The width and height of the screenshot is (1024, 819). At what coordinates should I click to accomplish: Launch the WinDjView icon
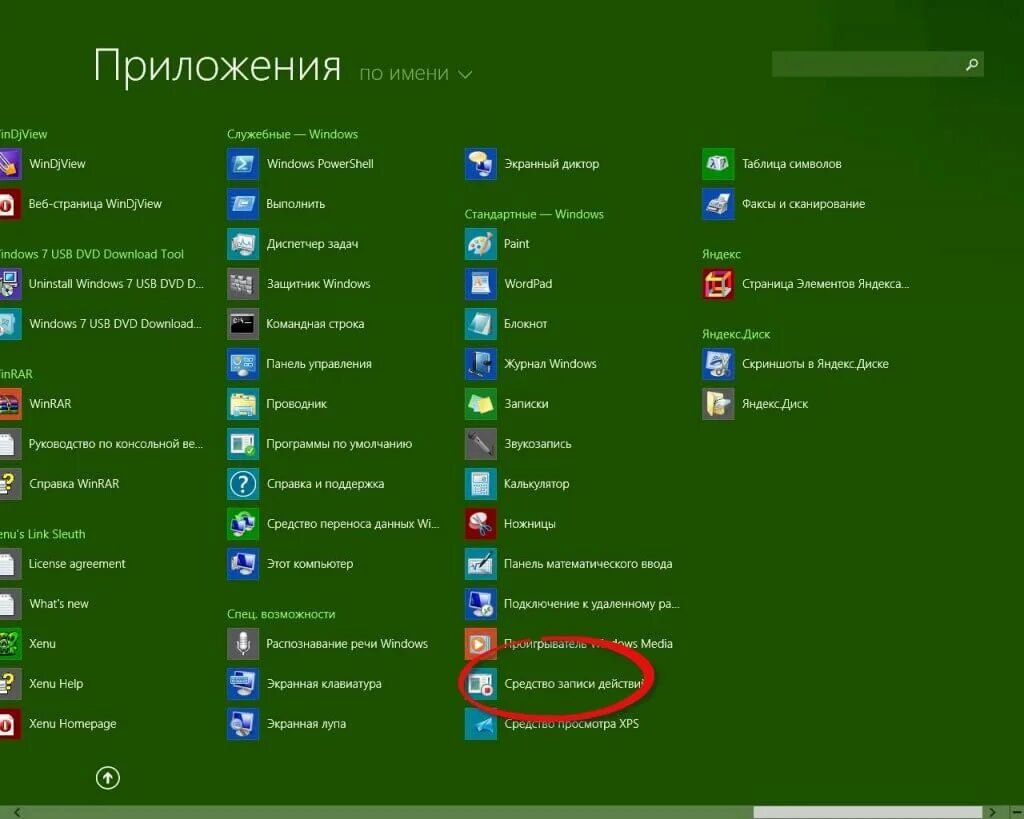[10, 164]
